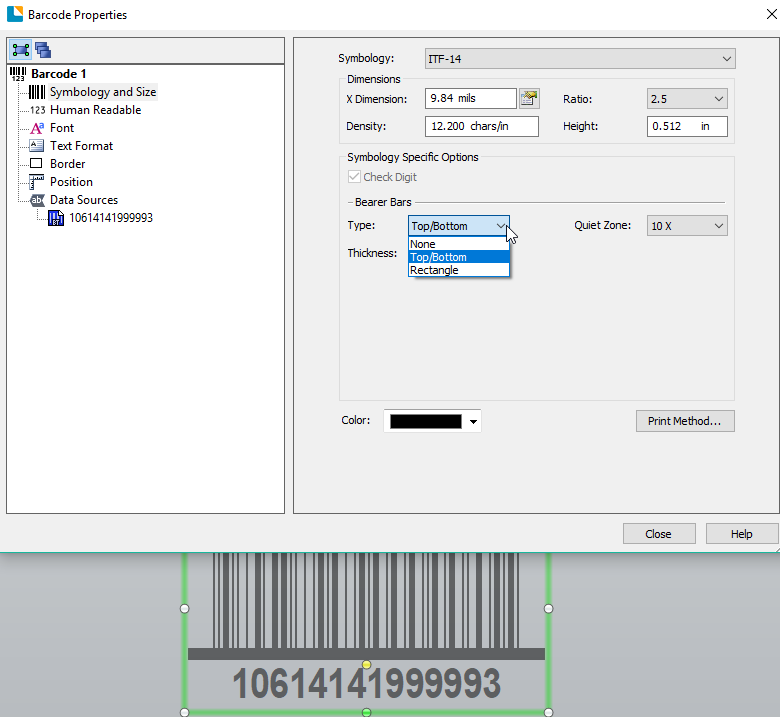Click the Barcode 1 barcode icon
This screenshot has width=780, height=717.
tap(18, 74)
